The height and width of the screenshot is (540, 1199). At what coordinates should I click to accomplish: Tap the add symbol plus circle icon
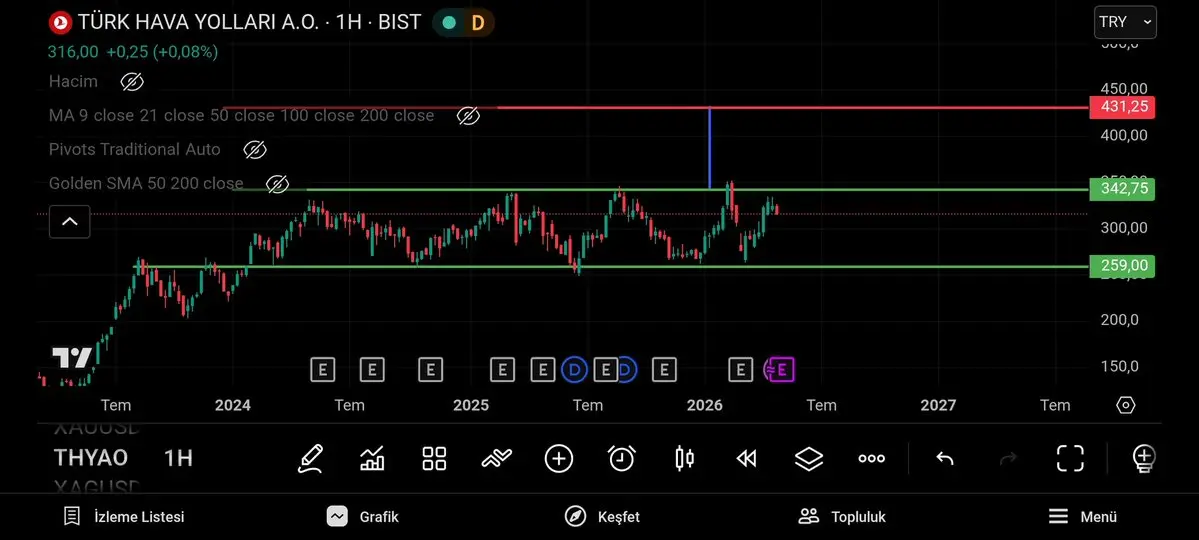pos(559,459)
